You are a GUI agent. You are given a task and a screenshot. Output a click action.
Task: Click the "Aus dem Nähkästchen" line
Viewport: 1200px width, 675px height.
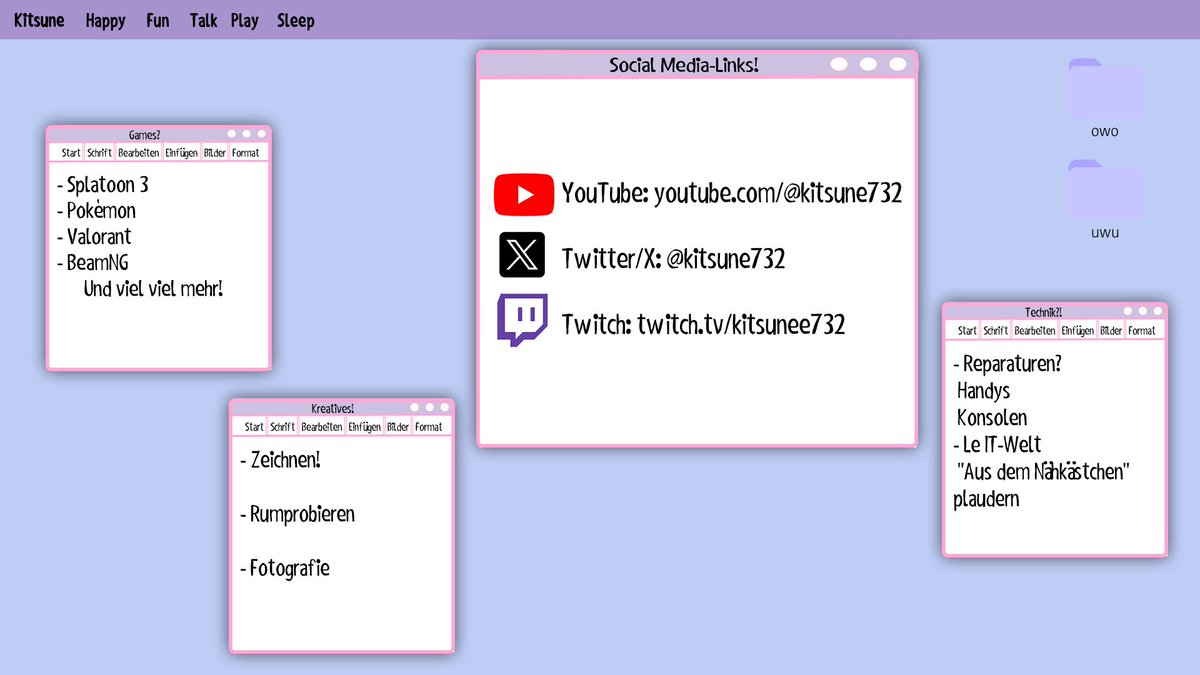click(1044, 471)
